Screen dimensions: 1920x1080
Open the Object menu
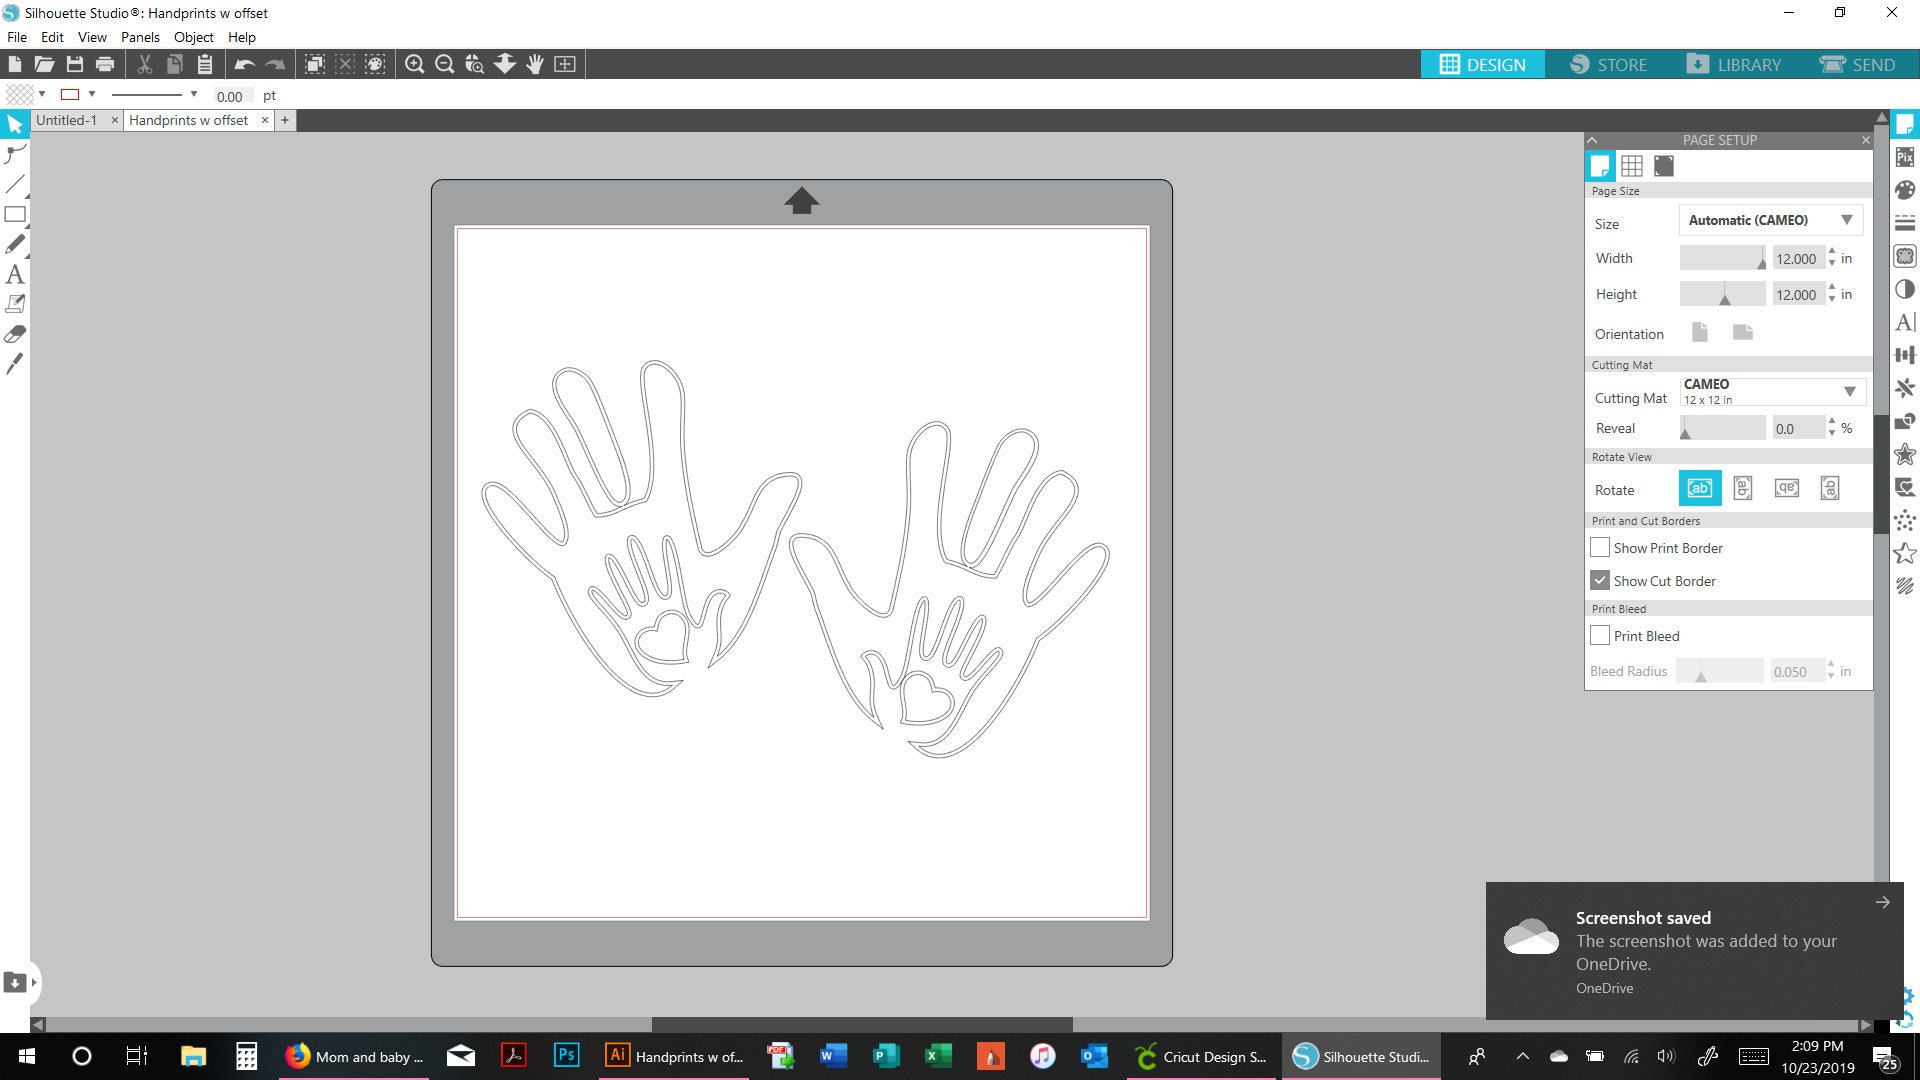point(193,37)
